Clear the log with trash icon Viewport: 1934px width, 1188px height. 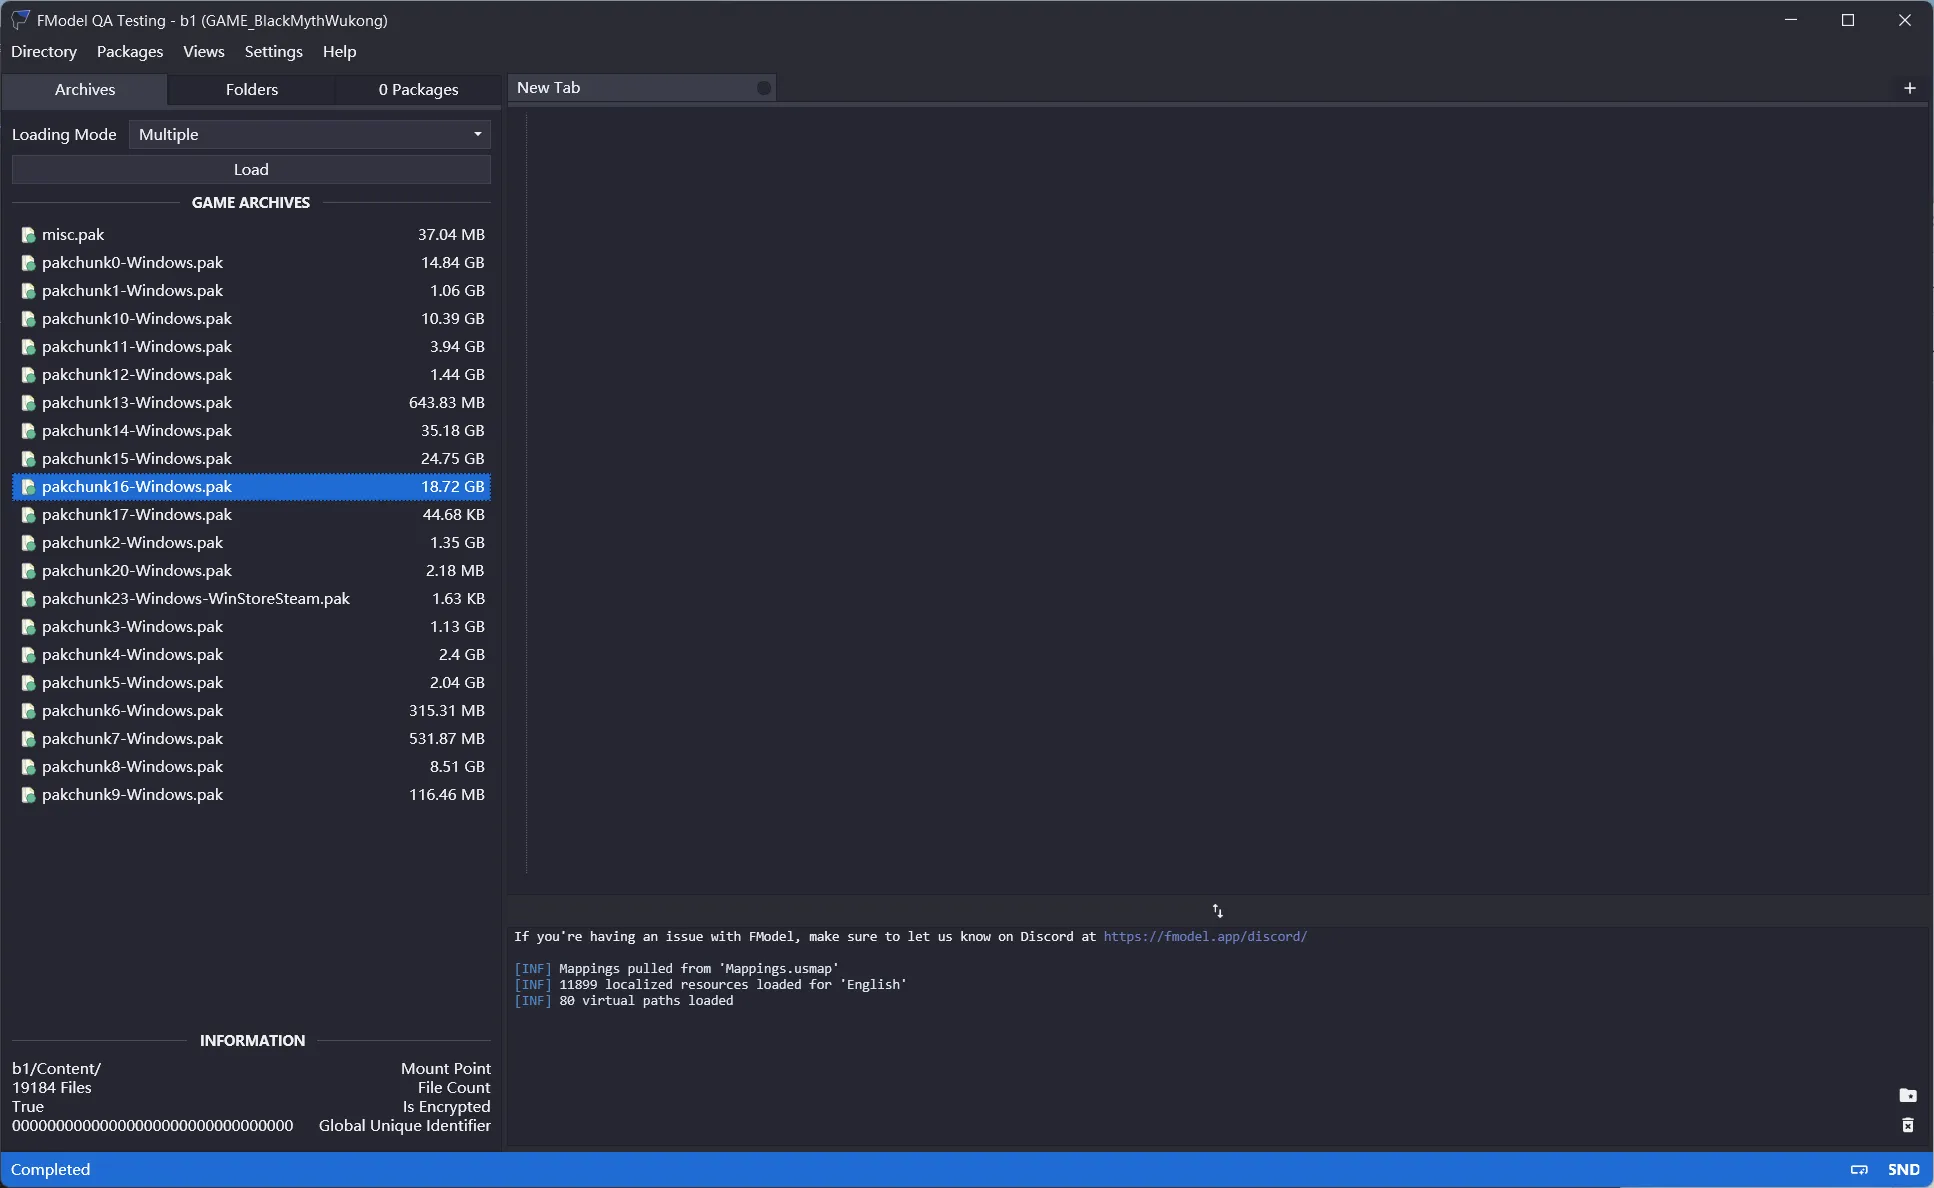point(1907,1126)
